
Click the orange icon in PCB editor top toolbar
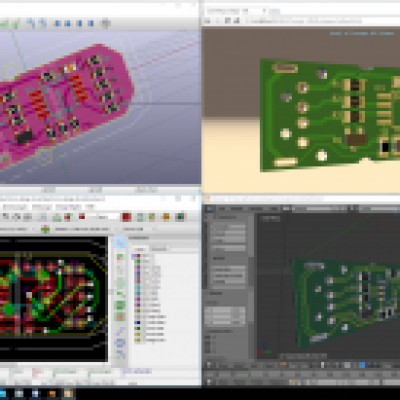pyautogui.click(x=166, y=217)
